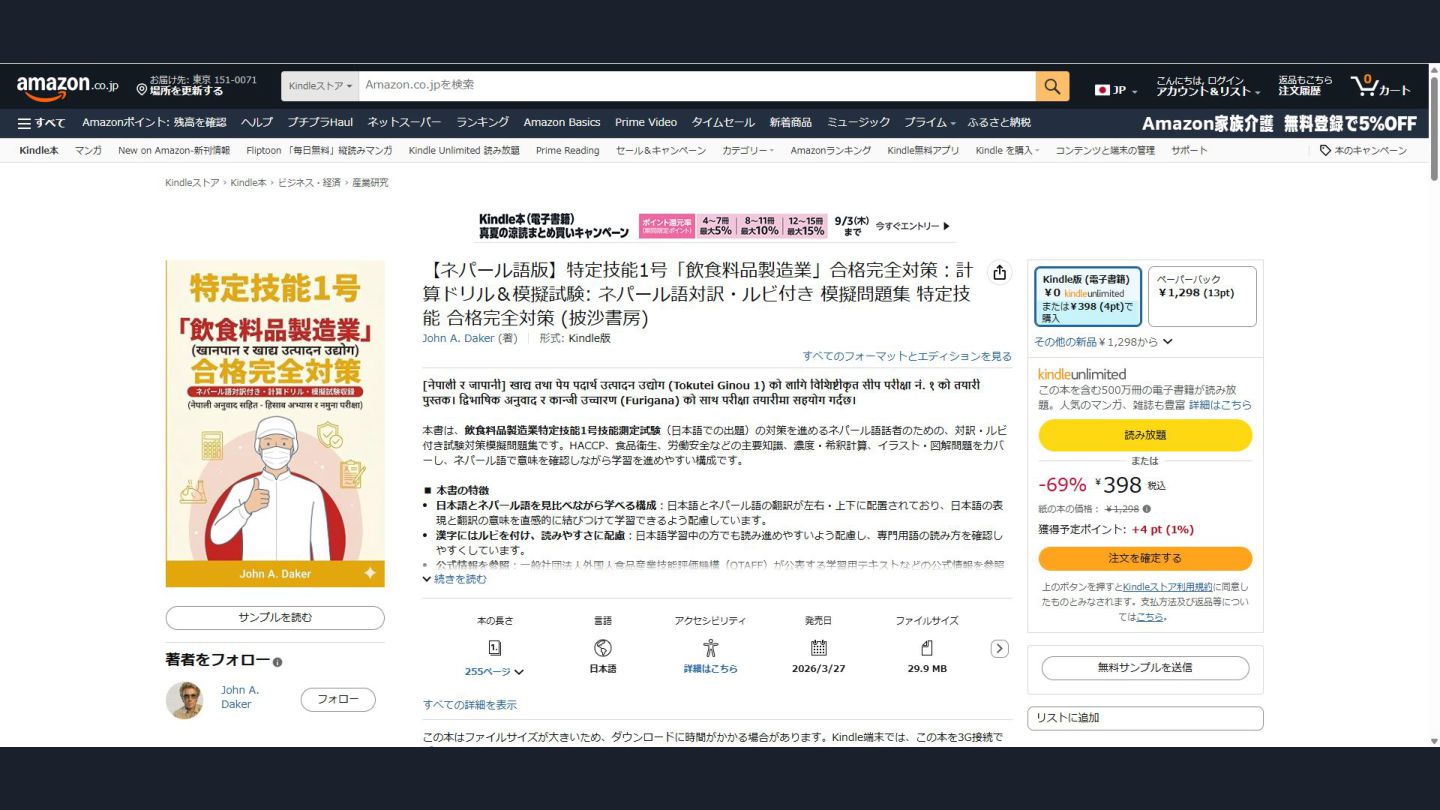1440x810 pixels.
Task: Click the 無料サンプルを送信 button
Action: tap(1145, 668)
